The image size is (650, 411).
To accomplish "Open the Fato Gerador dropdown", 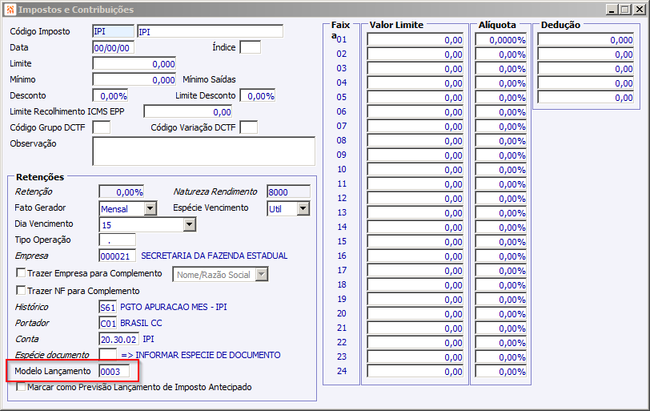I will pos(150,208).
